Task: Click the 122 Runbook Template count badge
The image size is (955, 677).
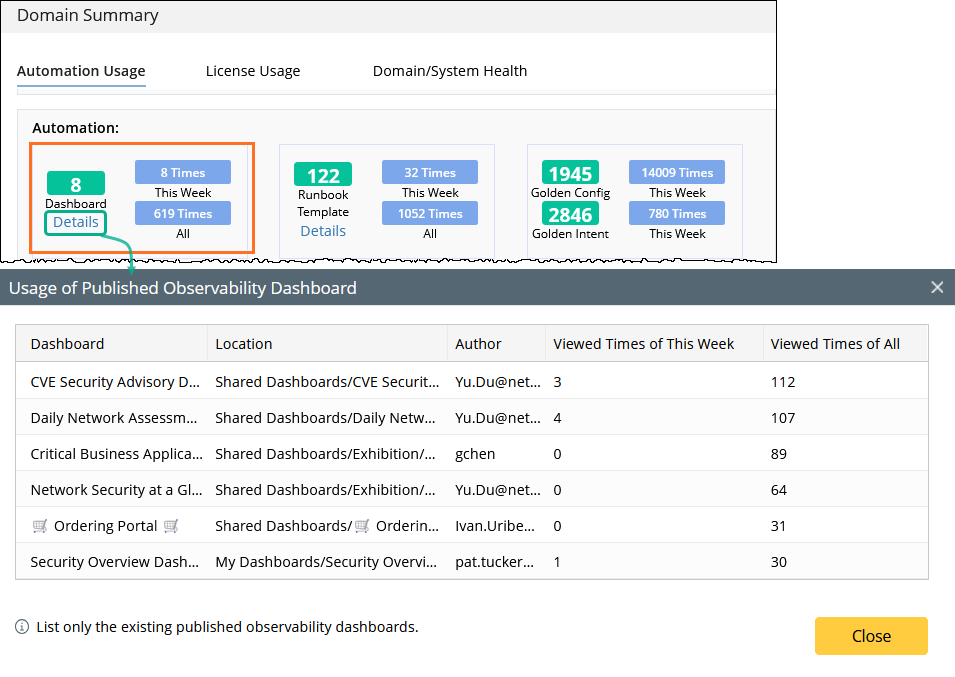Action: tap(323, 176)
